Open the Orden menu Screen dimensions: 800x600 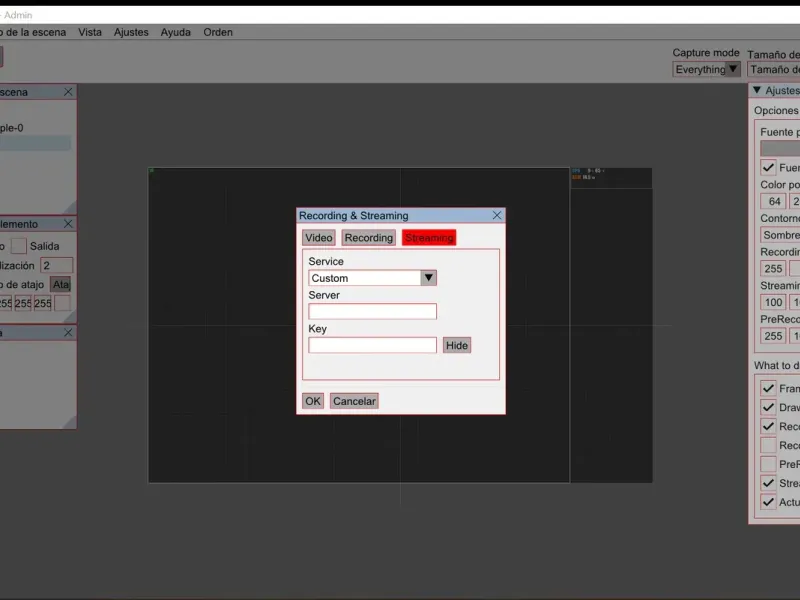(x=218, y=32)
